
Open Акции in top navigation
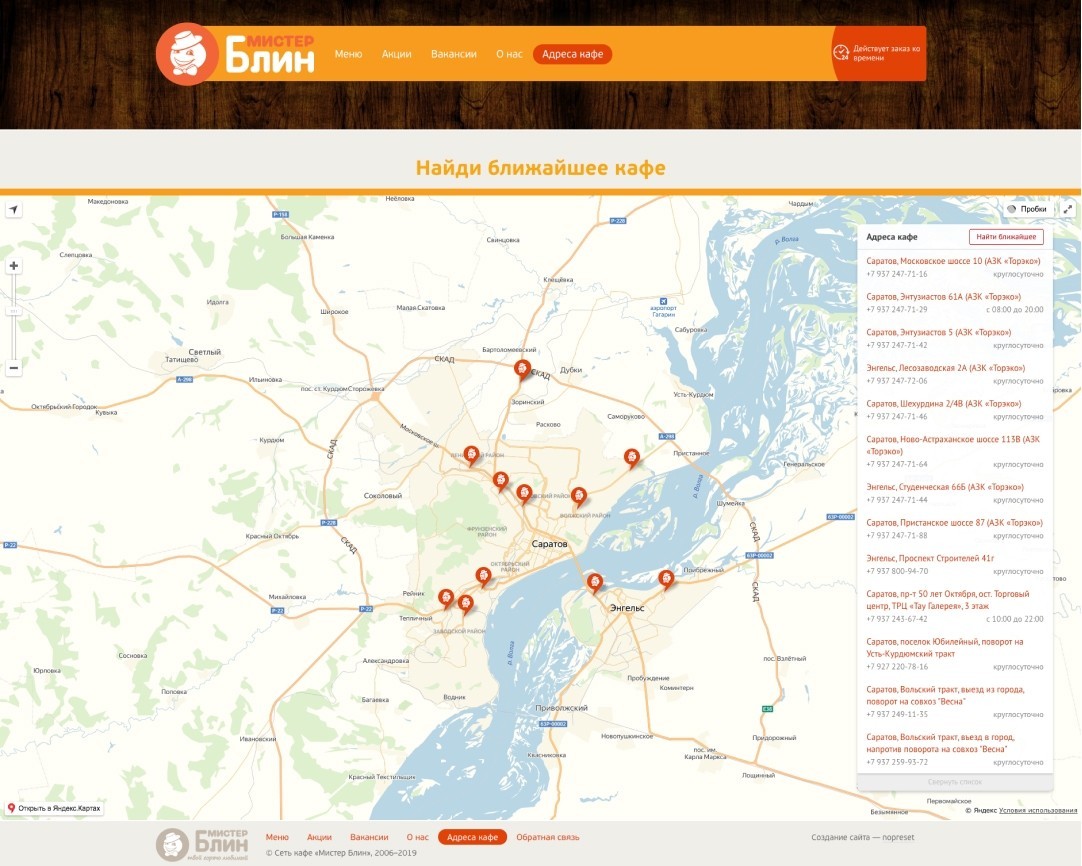396,54
